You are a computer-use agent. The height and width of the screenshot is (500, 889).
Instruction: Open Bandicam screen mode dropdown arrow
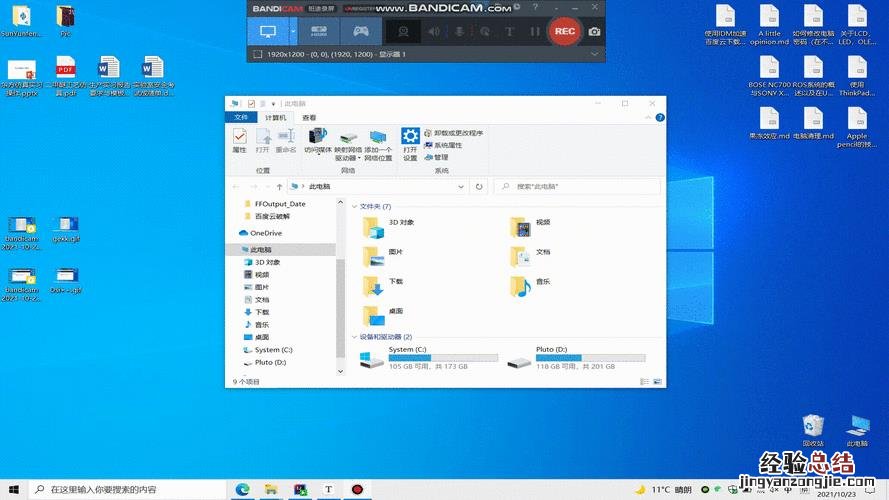click(293, 31)
